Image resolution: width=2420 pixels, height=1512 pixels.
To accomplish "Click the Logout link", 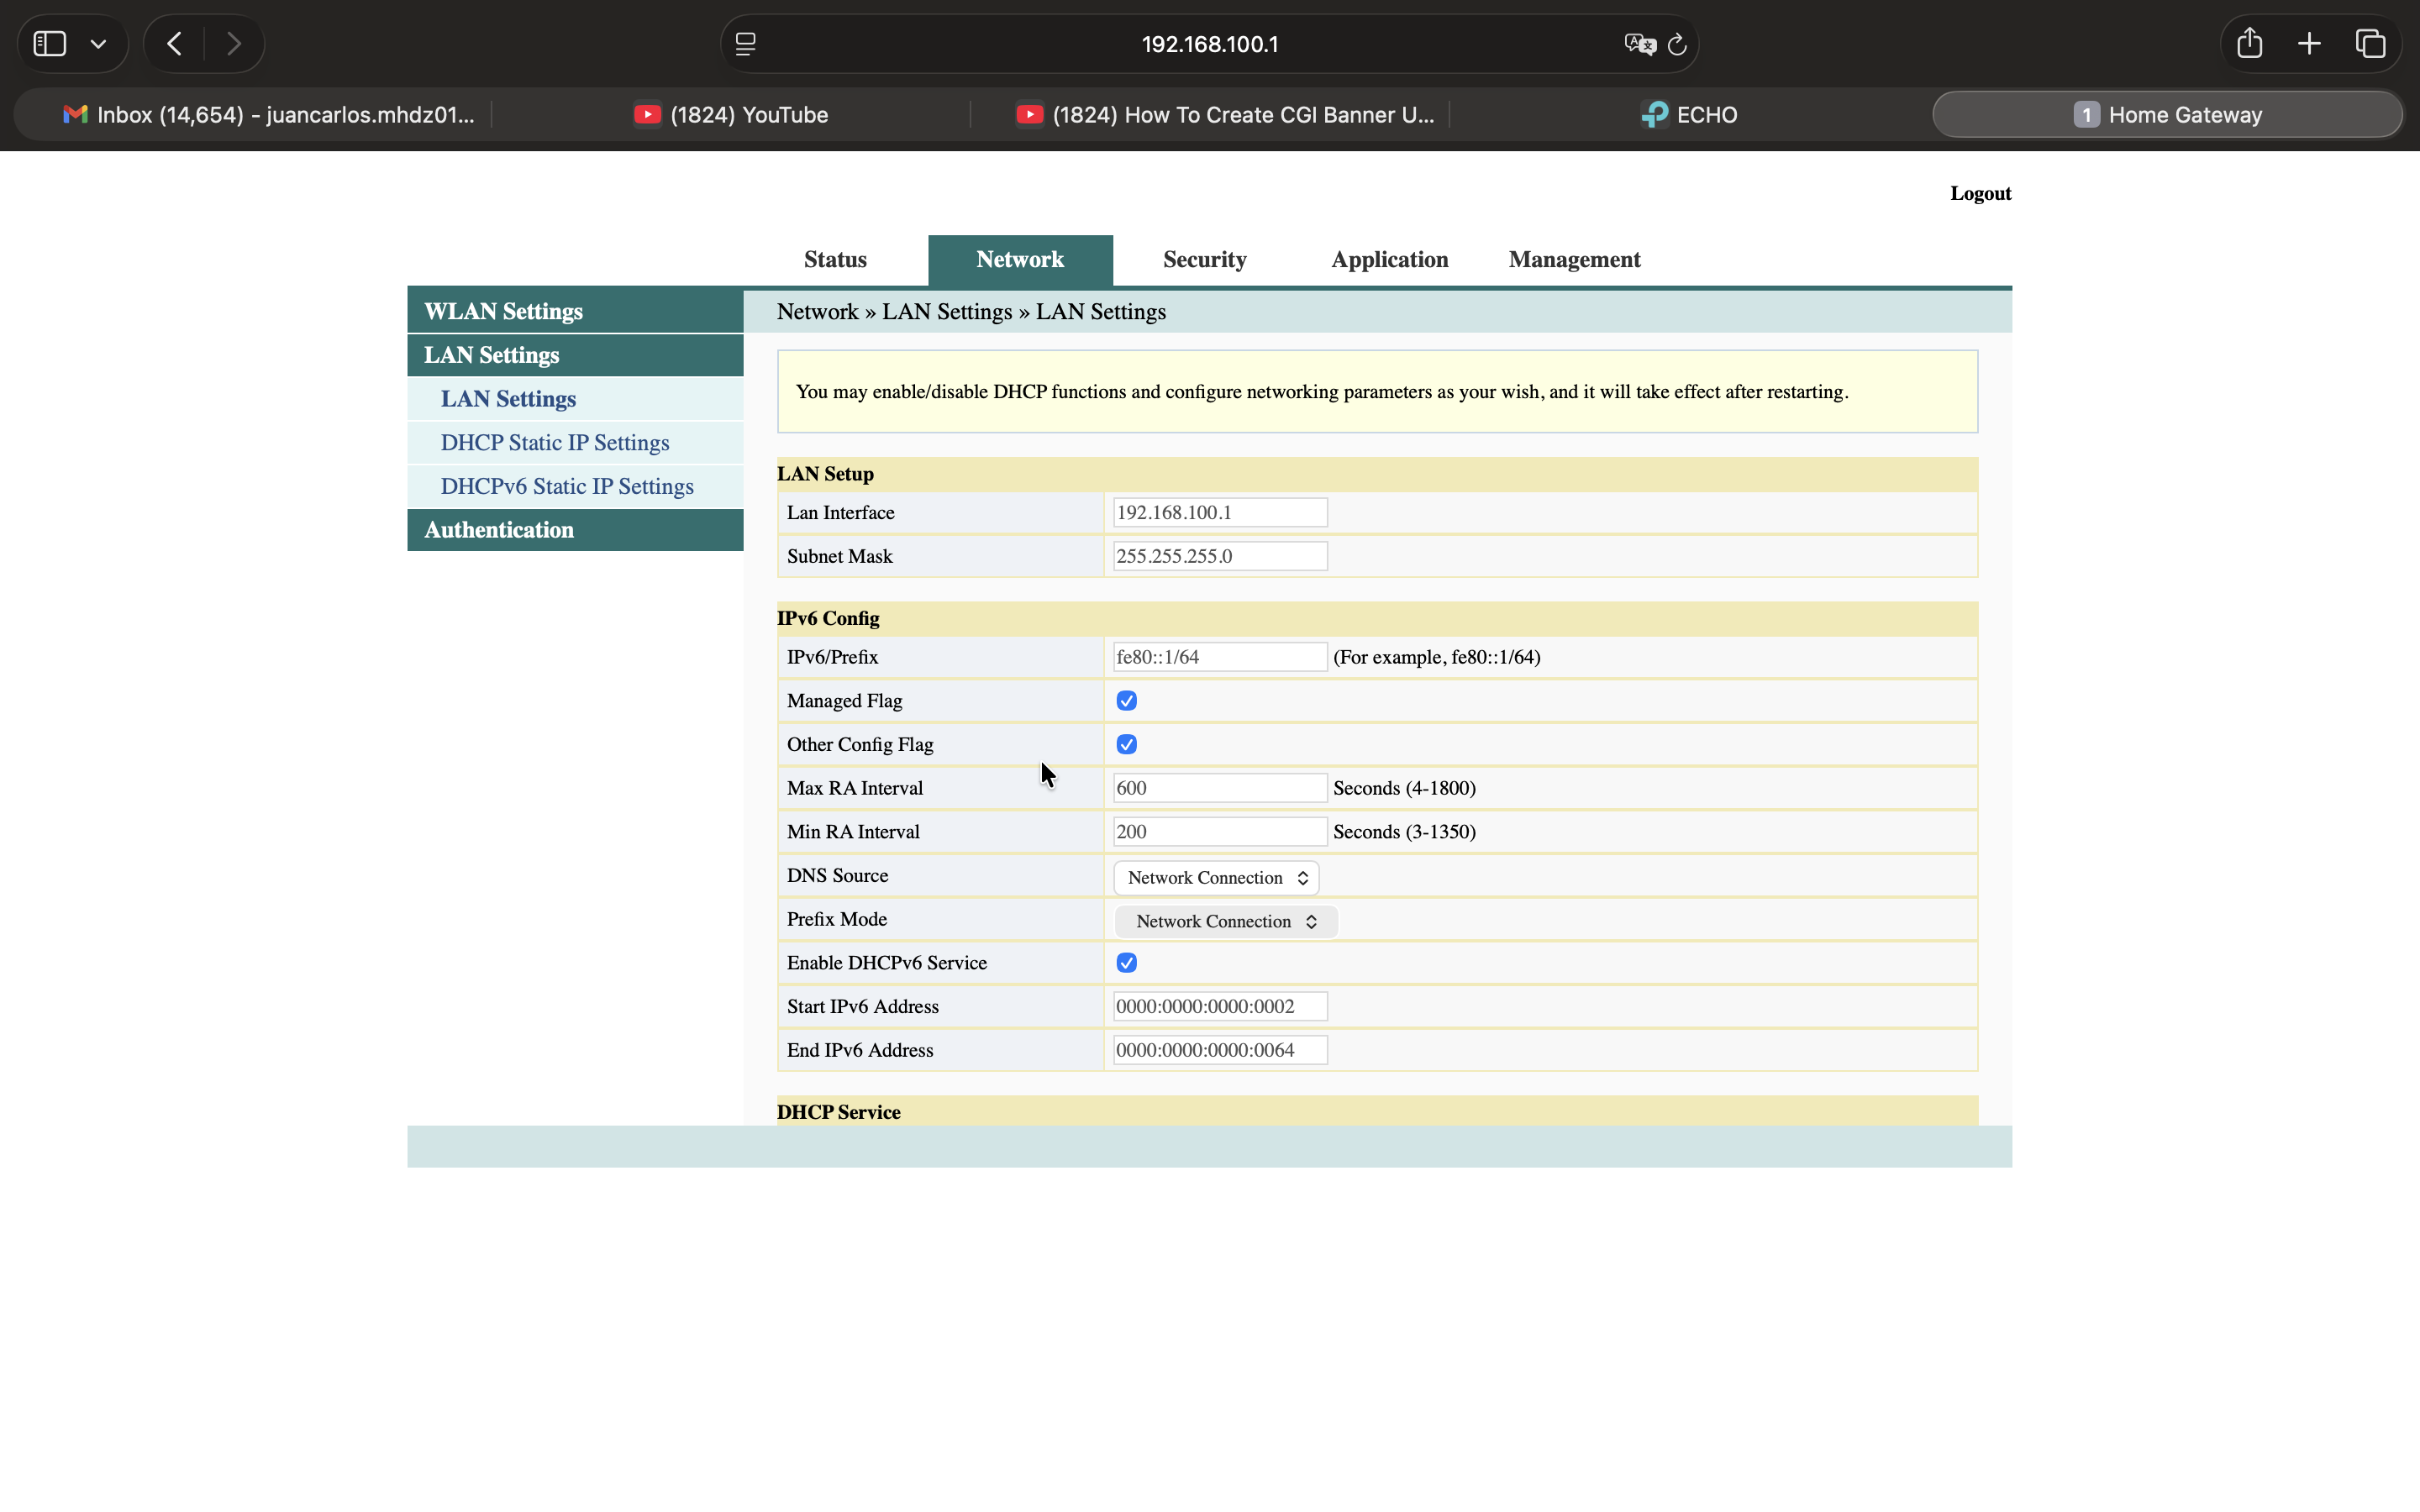I will [1980, 194].
